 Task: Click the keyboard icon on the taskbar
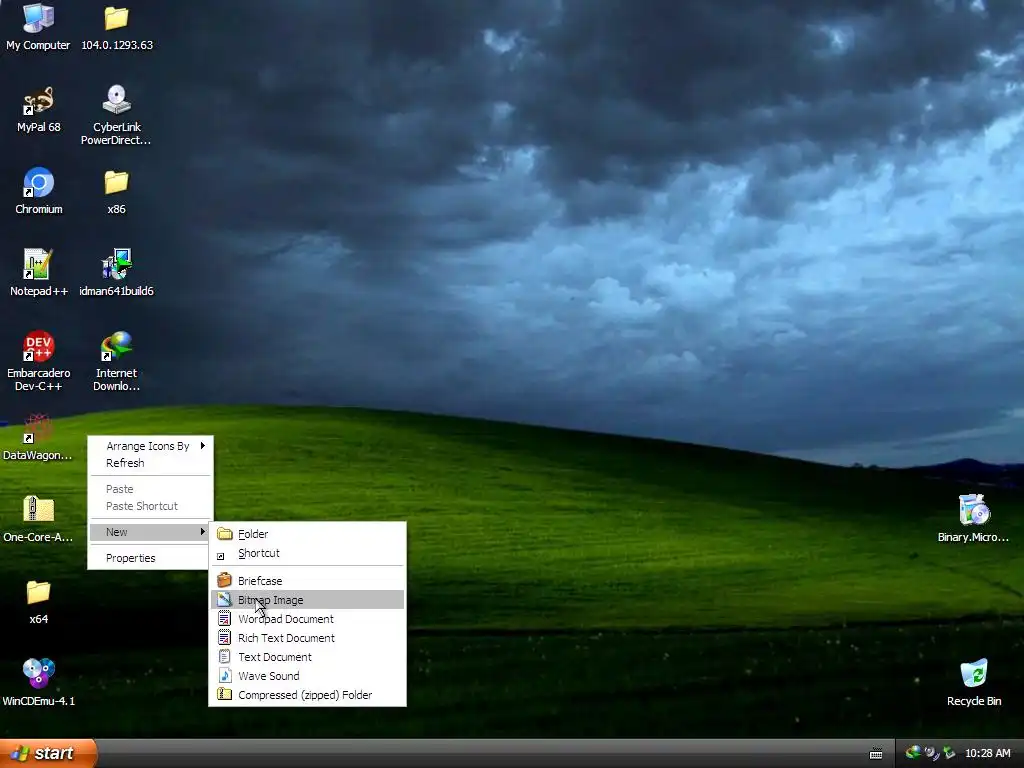pos(876,754)
